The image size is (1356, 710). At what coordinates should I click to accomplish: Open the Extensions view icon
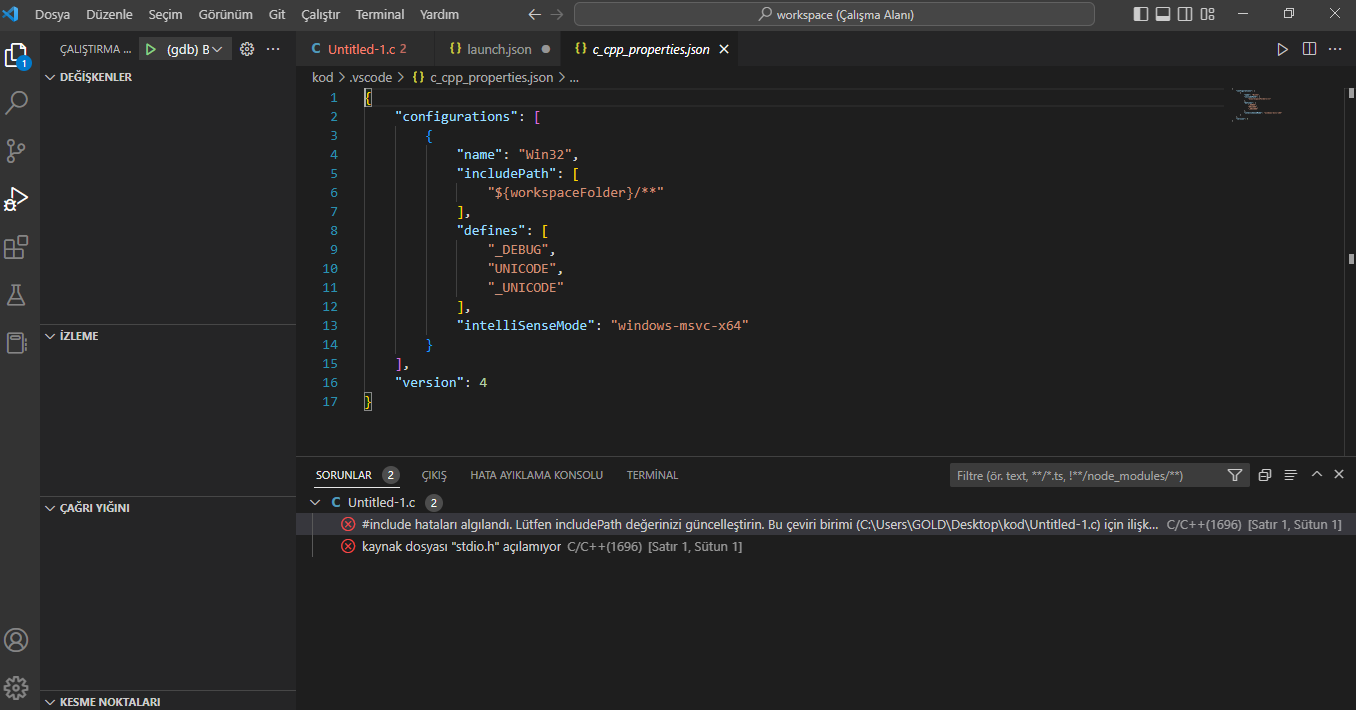coord(17,247)
